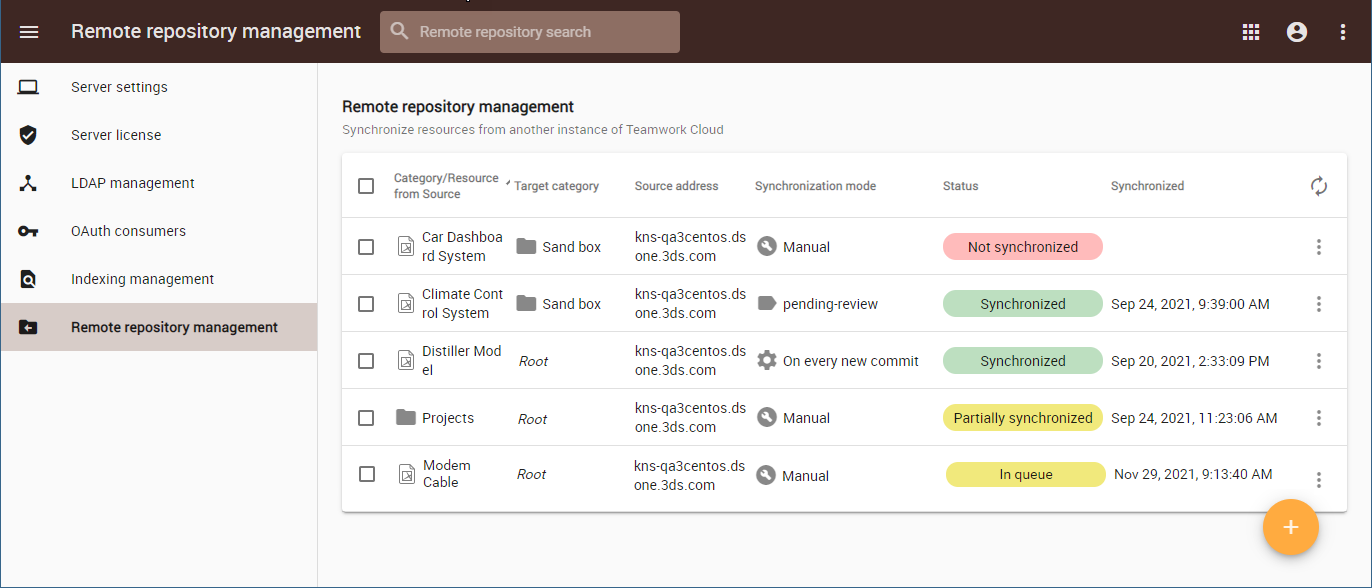Click the LDAP management tree icon
1372x588 pixels.
tap(28, 183)
